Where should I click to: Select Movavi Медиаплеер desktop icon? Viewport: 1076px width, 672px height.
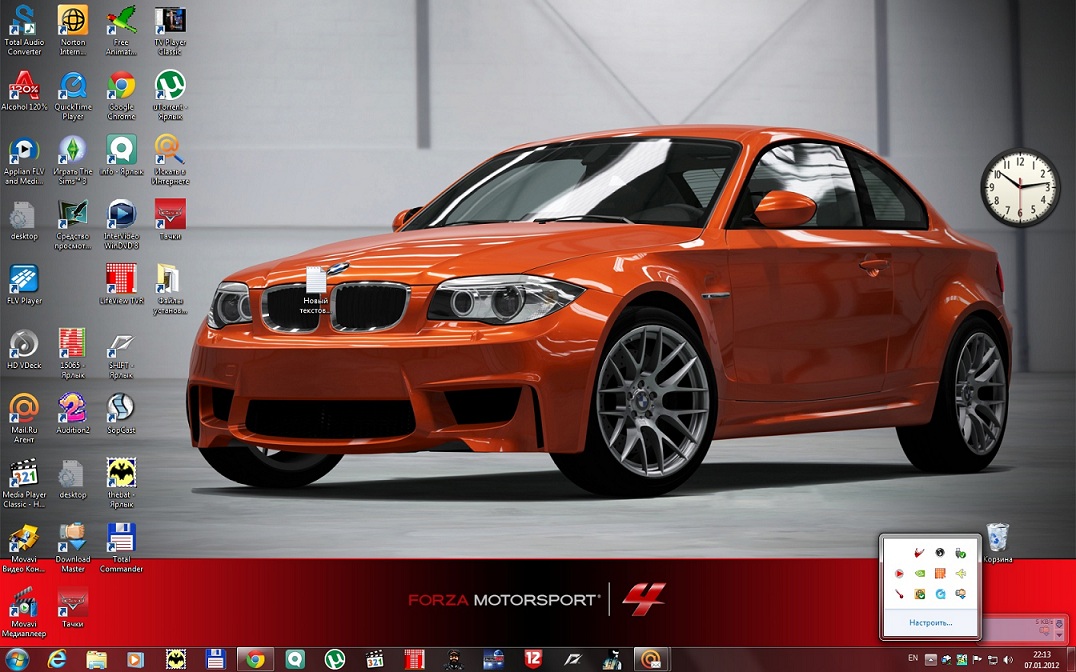[24, 612]
